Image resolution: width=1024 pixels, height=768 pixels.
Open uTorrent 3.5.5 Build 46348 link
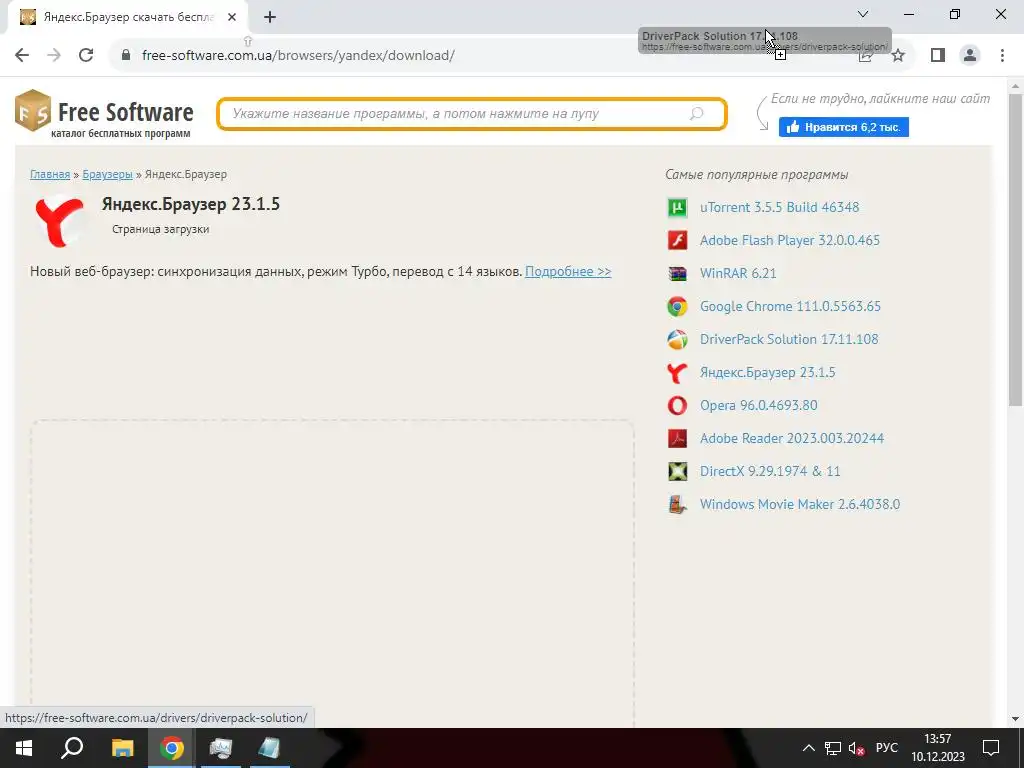coord(779,207)
